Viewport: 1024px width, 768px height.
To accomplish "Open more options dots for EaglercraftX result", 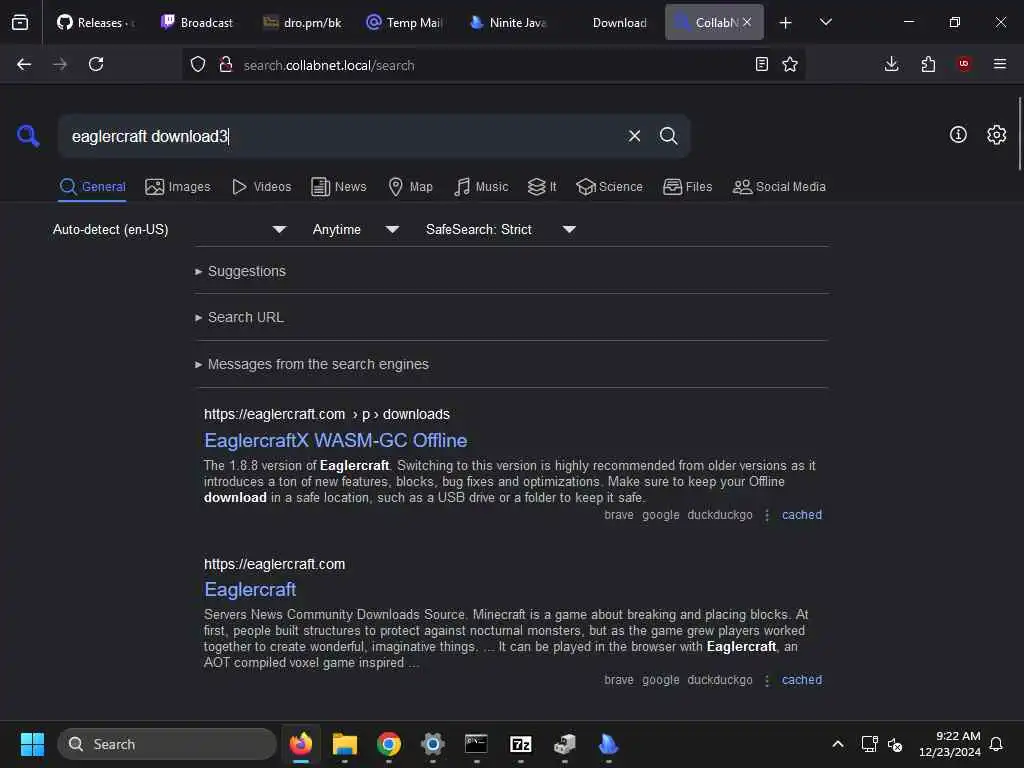I will [x=767, y=515].
